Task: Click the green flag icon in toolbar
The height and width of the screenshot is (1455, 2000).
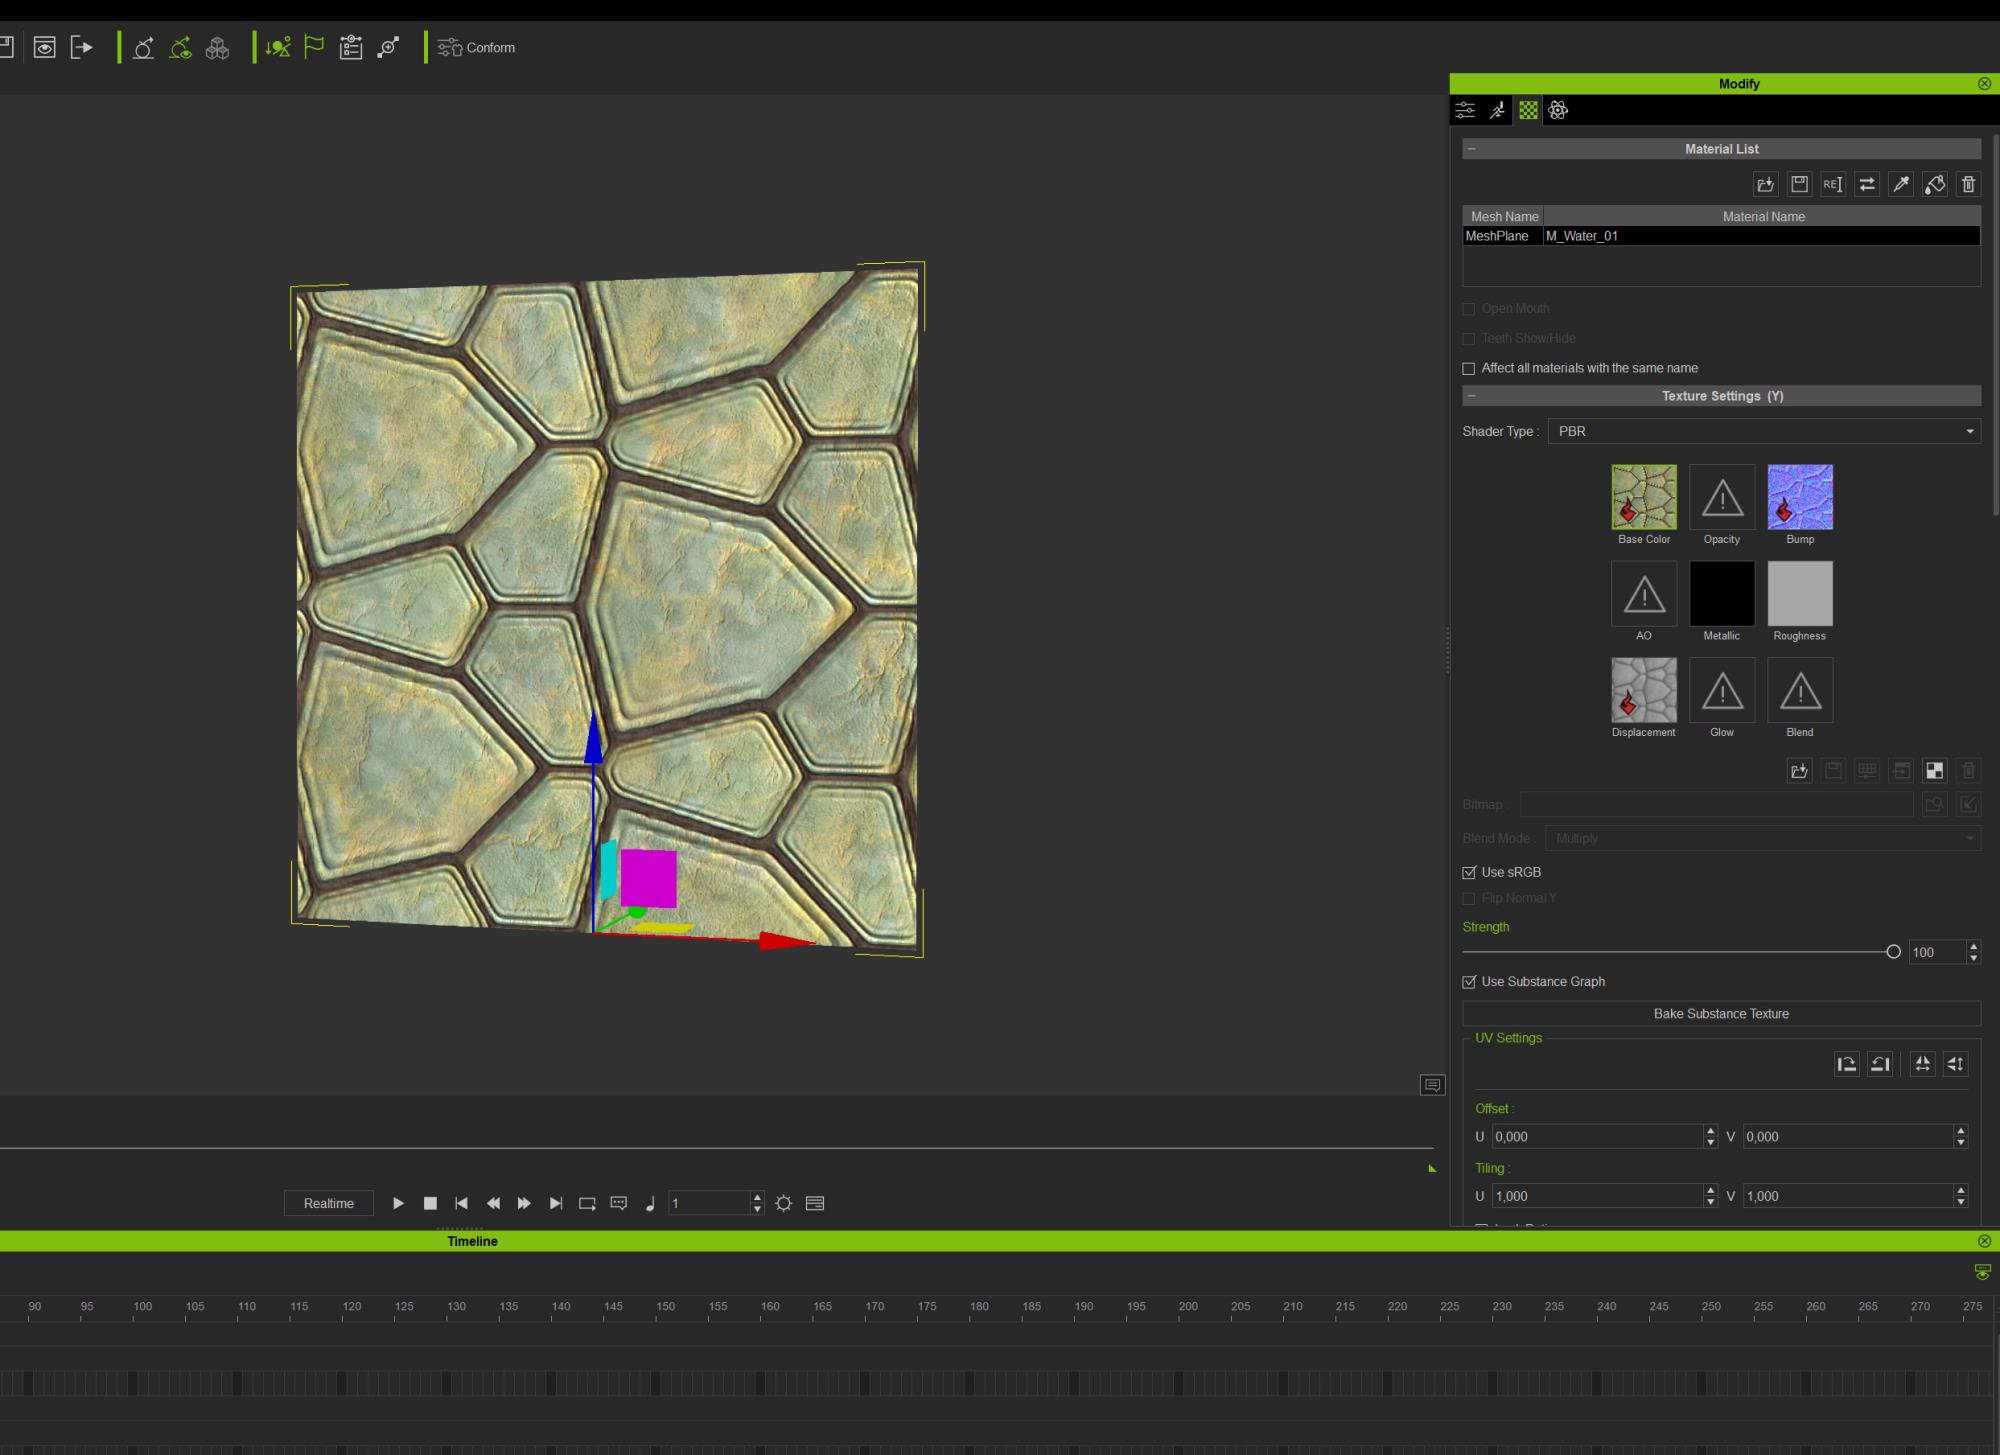Action: (x=314, y=47)
